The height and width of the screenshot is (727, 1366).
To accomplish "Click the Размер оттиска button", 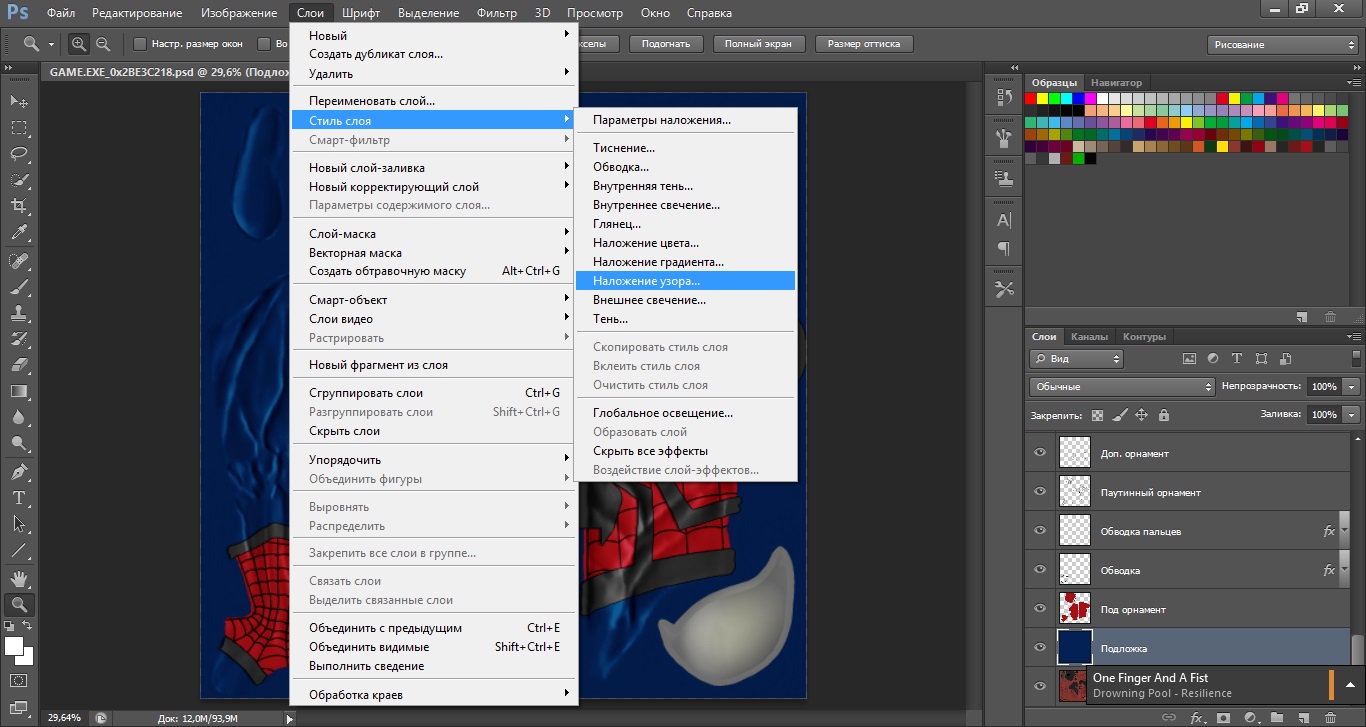I will point(864,44).
